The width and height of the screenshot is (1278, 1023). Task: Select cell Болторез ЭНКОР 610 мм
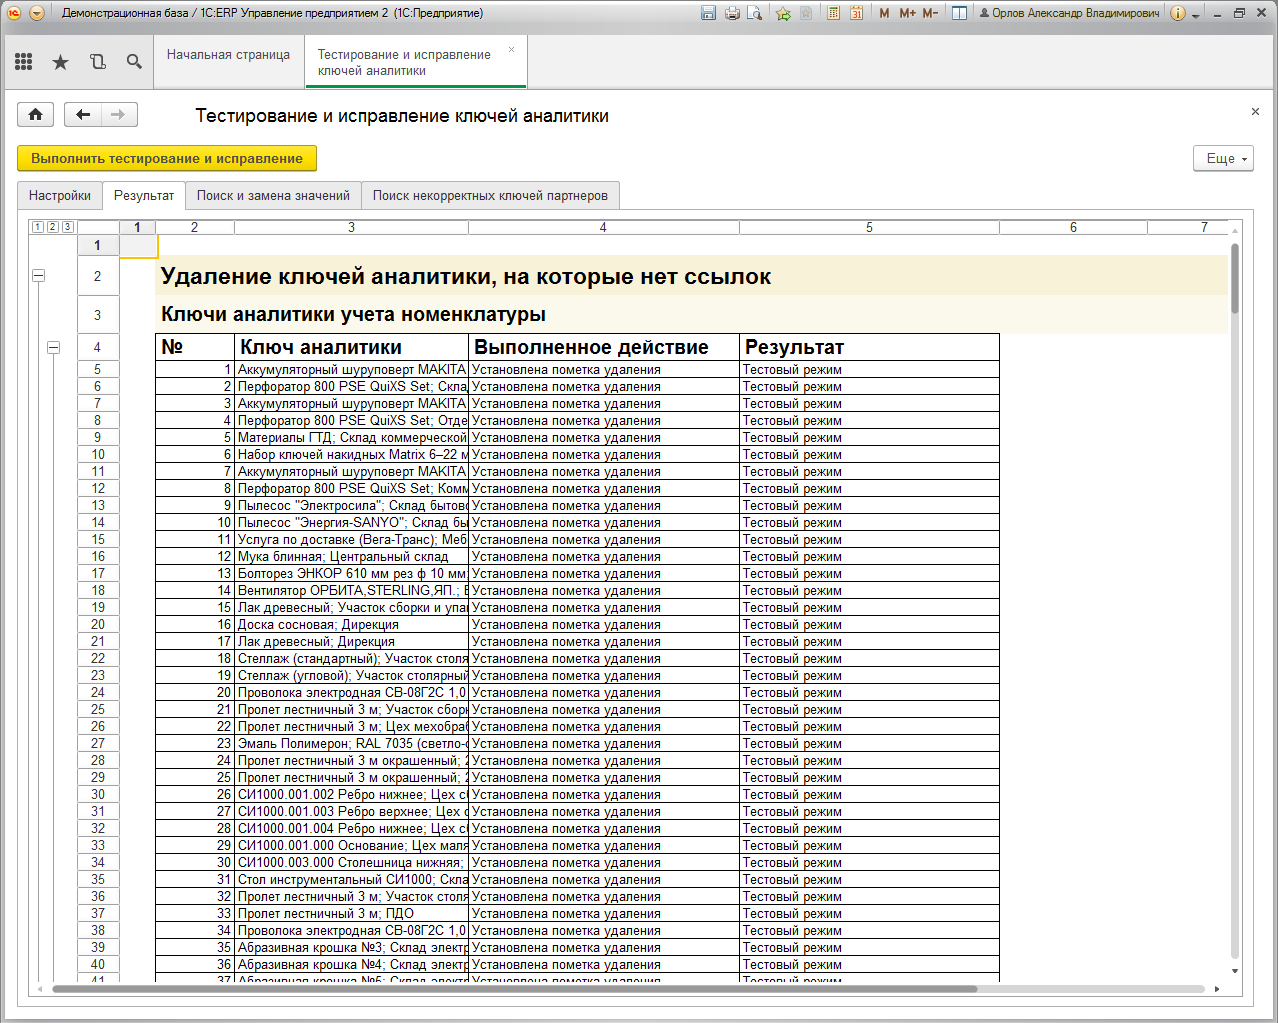[352, 573]
